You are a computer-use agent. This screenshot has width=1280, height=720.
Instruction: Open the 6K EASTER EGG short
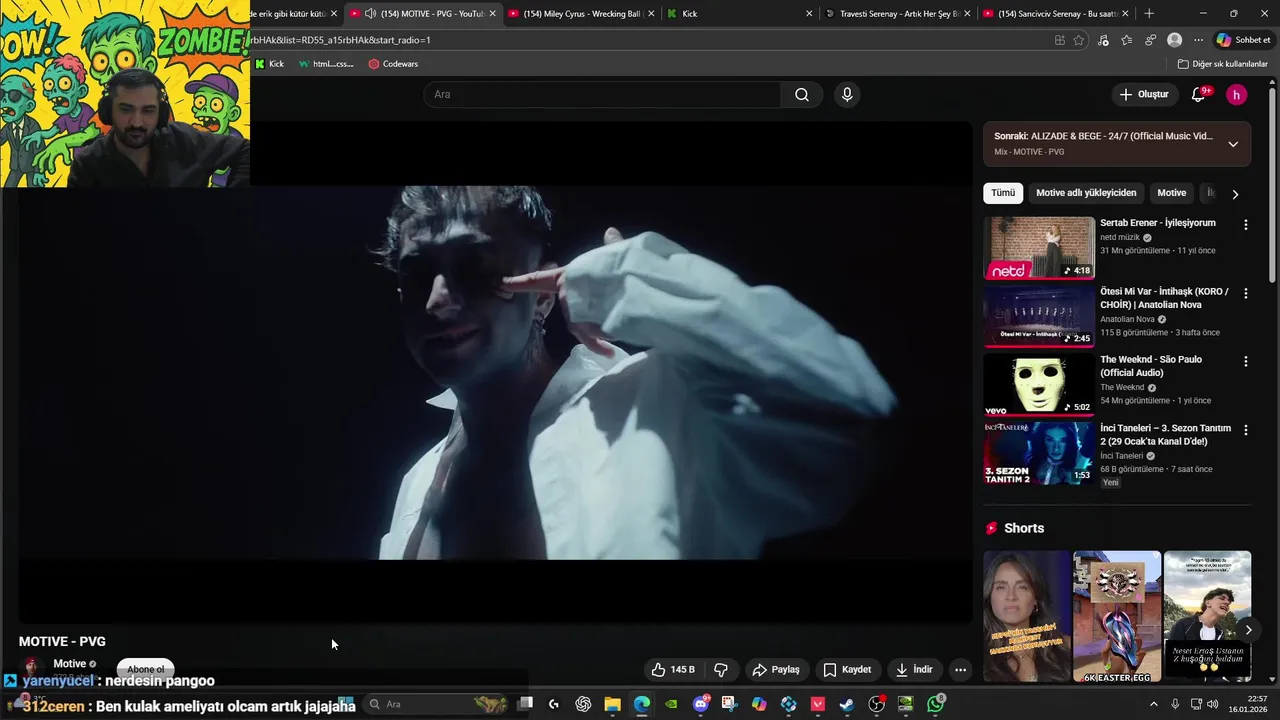[1117, 616]
